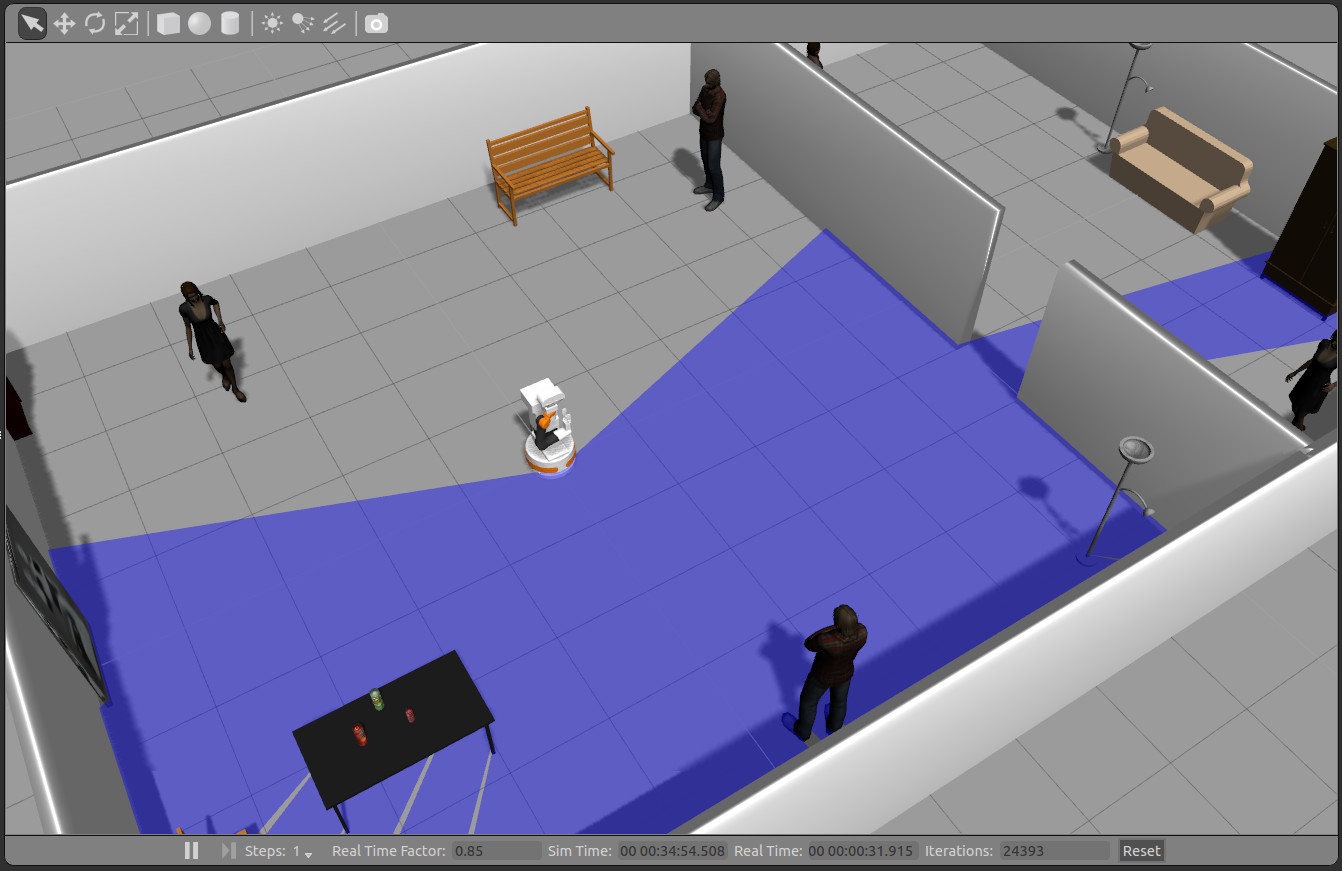Step the simulation forward once
The height and width of the screenshot is (871, 1342).
point(228,851)
